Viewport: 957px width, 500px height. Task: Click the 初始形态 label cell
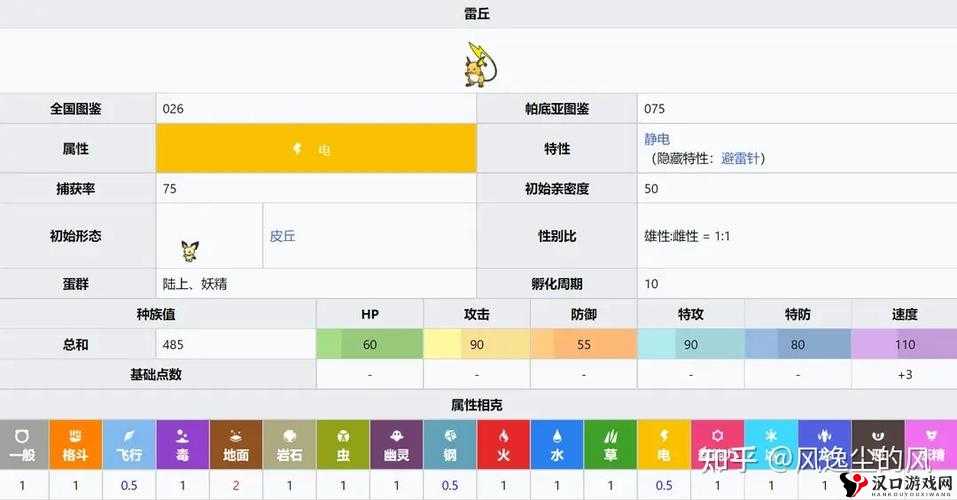tap(78, 236)
